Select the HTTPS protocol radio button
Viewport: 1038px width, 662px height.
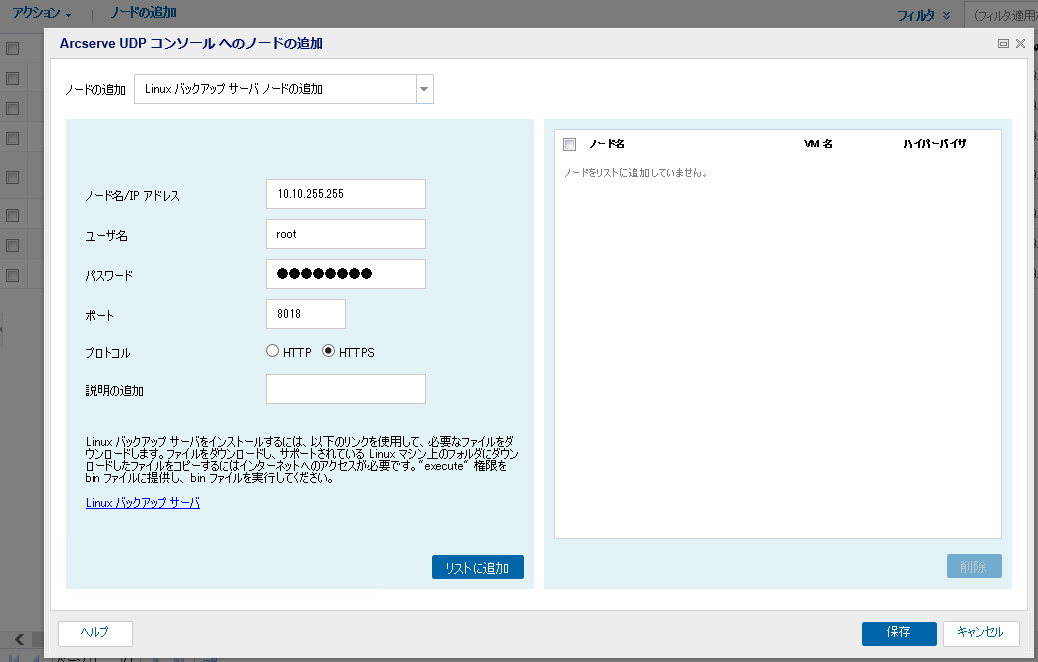[x=328, y=352]
